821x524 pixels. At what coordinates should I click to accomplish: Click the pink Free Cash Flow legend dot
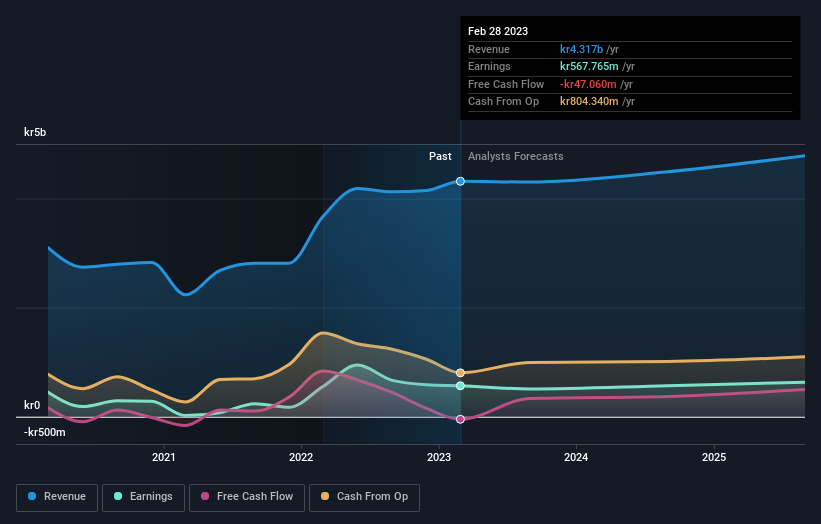tap(205, 496)
